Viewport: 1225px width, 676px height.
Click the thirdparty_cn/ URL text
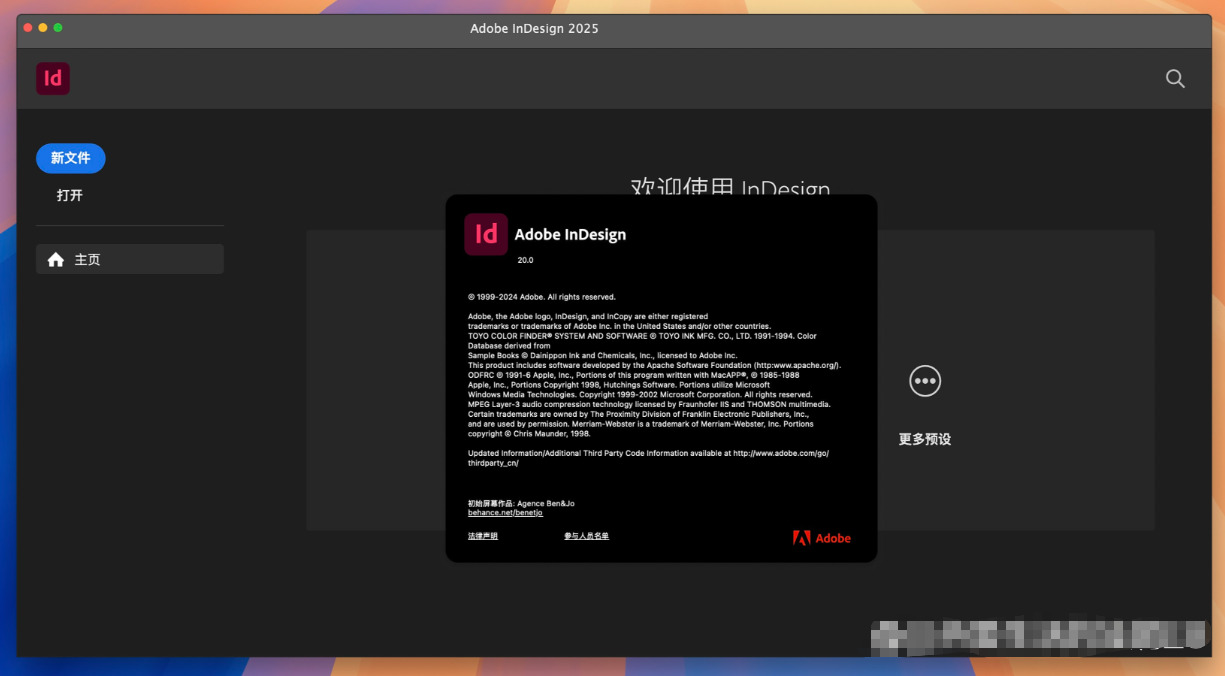tap(493, 463)
